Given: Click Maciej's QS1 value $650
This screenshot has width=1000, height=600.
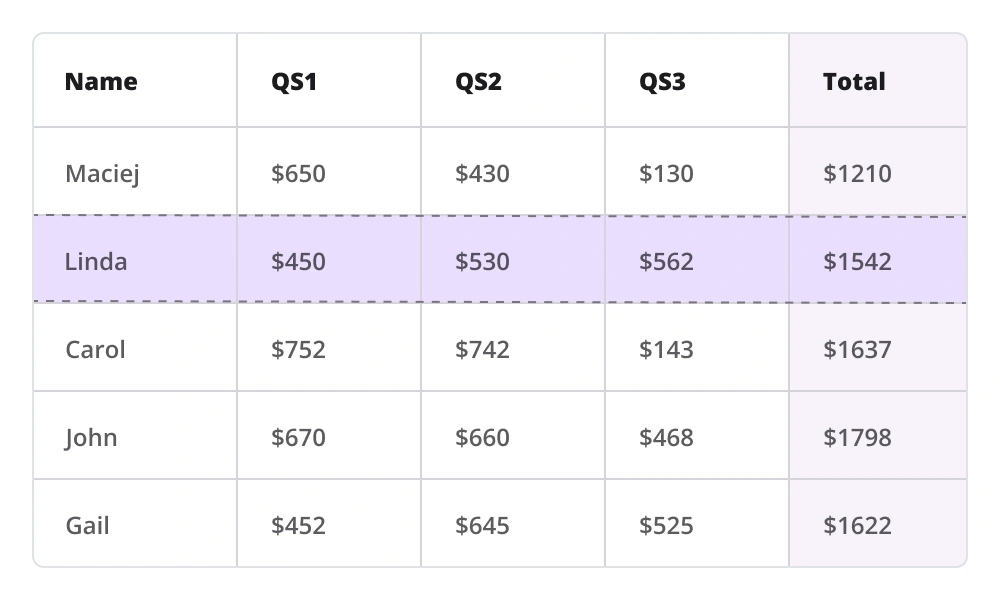Looking at the screenshot, I should 298,174.
